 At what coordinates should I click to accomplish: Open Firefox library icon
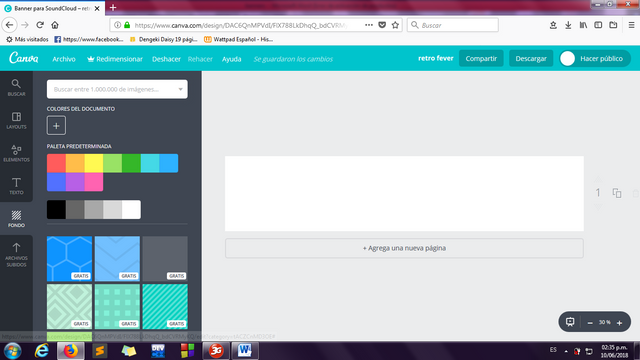(583, 25)
